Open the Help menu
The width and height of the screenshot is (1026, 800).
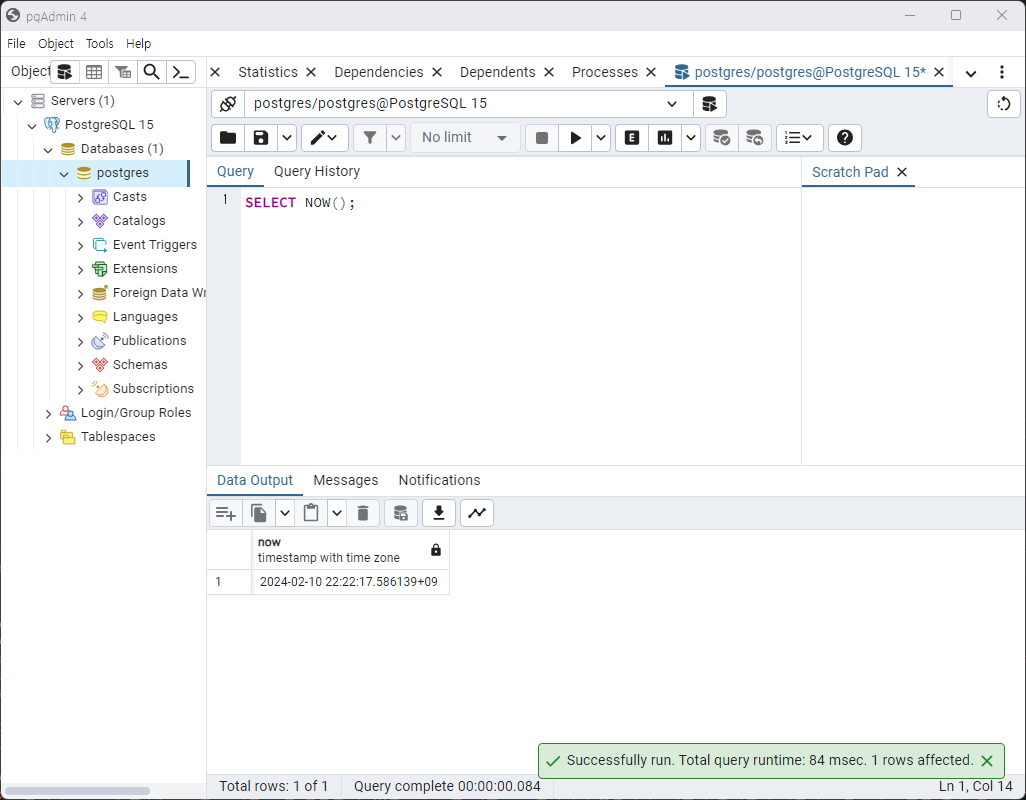click(x=139, y=43)
